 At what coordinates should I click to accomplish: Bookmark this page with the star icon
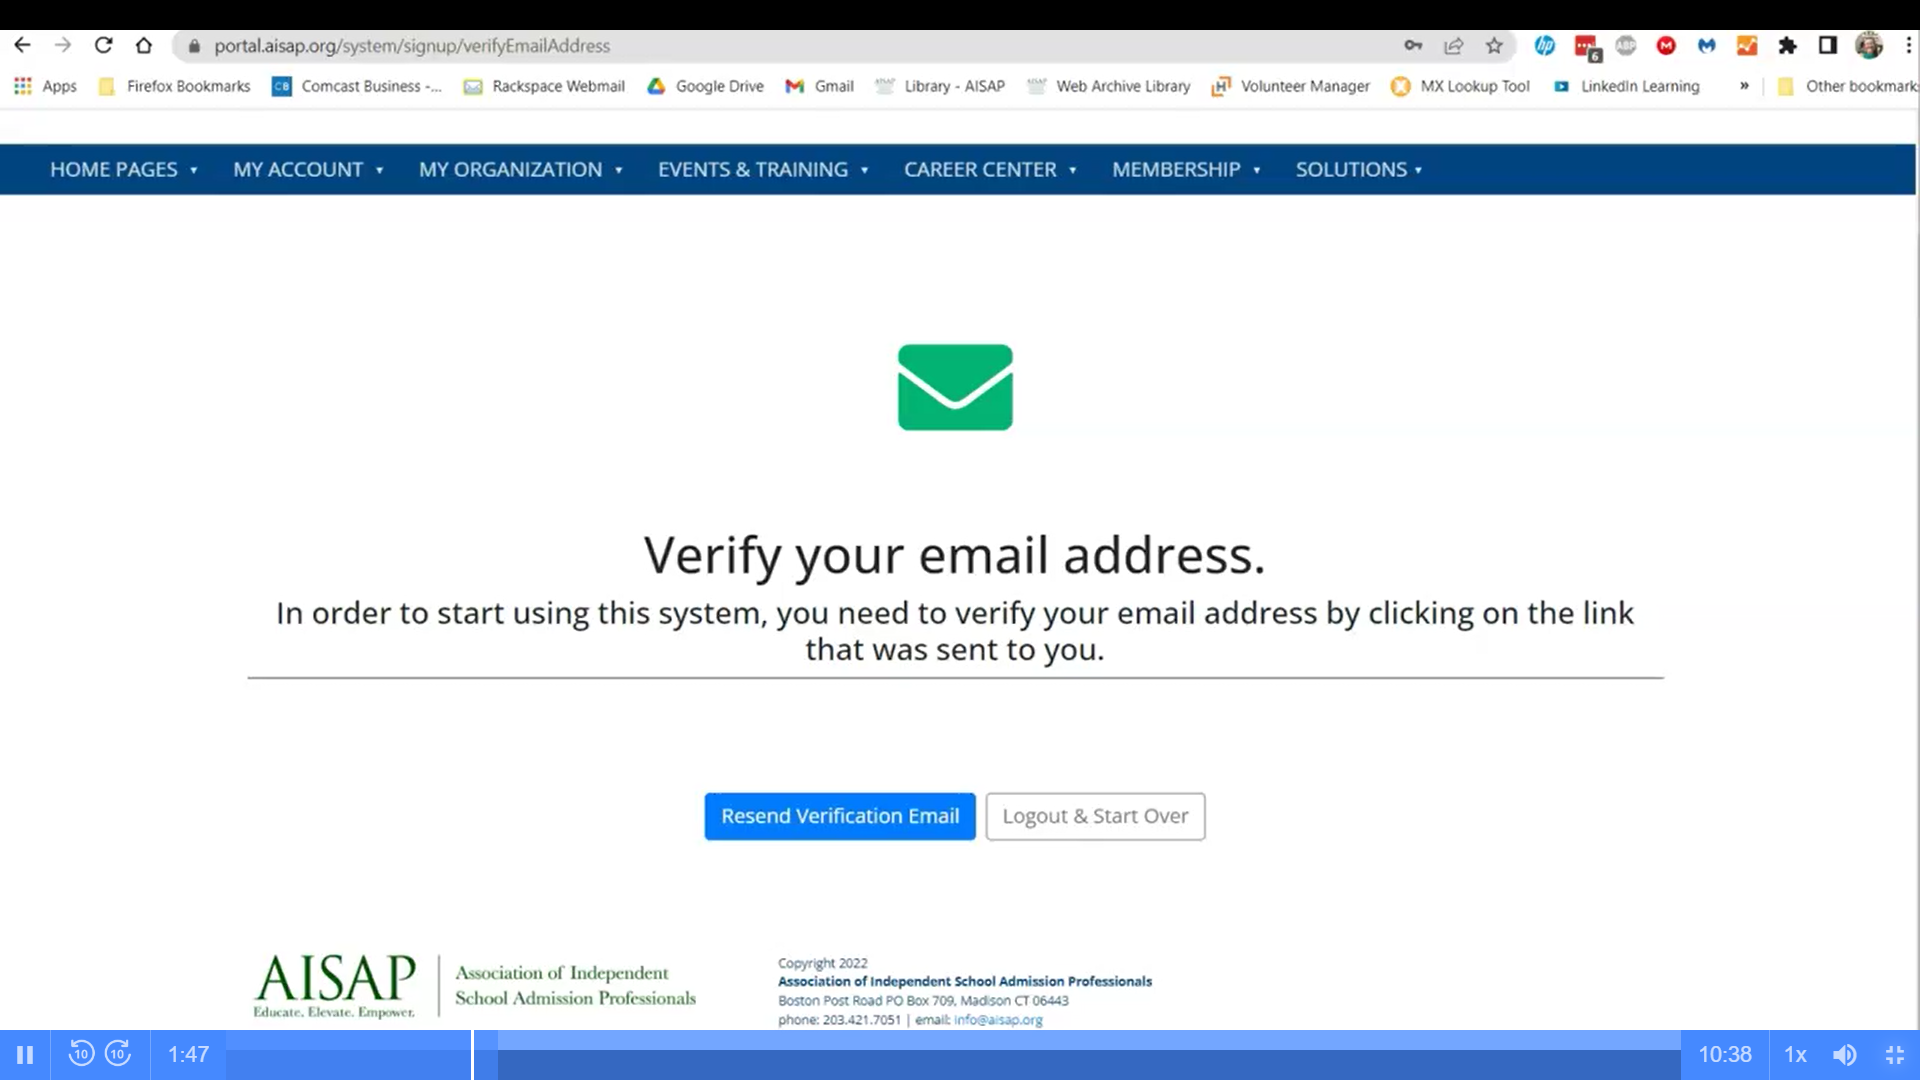coord(1495,46)
